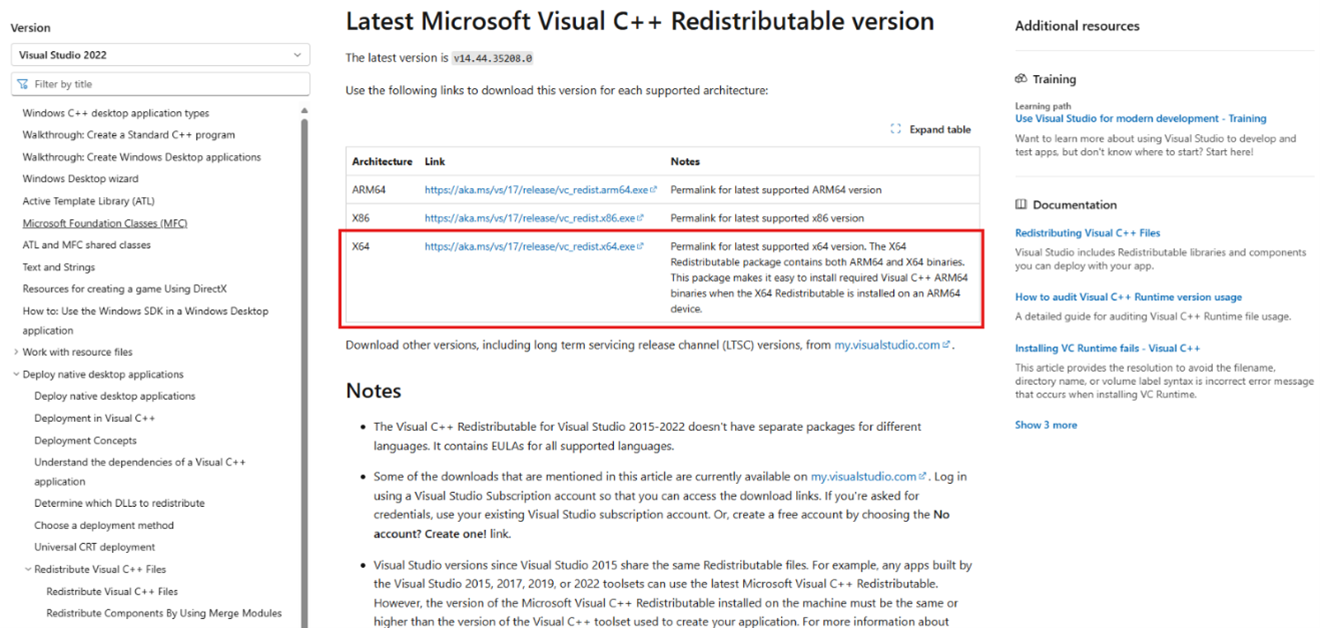Click the filter icon in title search box
Image resolution: width=1320 pixels, height=628 pixels.
coord(23,84)
